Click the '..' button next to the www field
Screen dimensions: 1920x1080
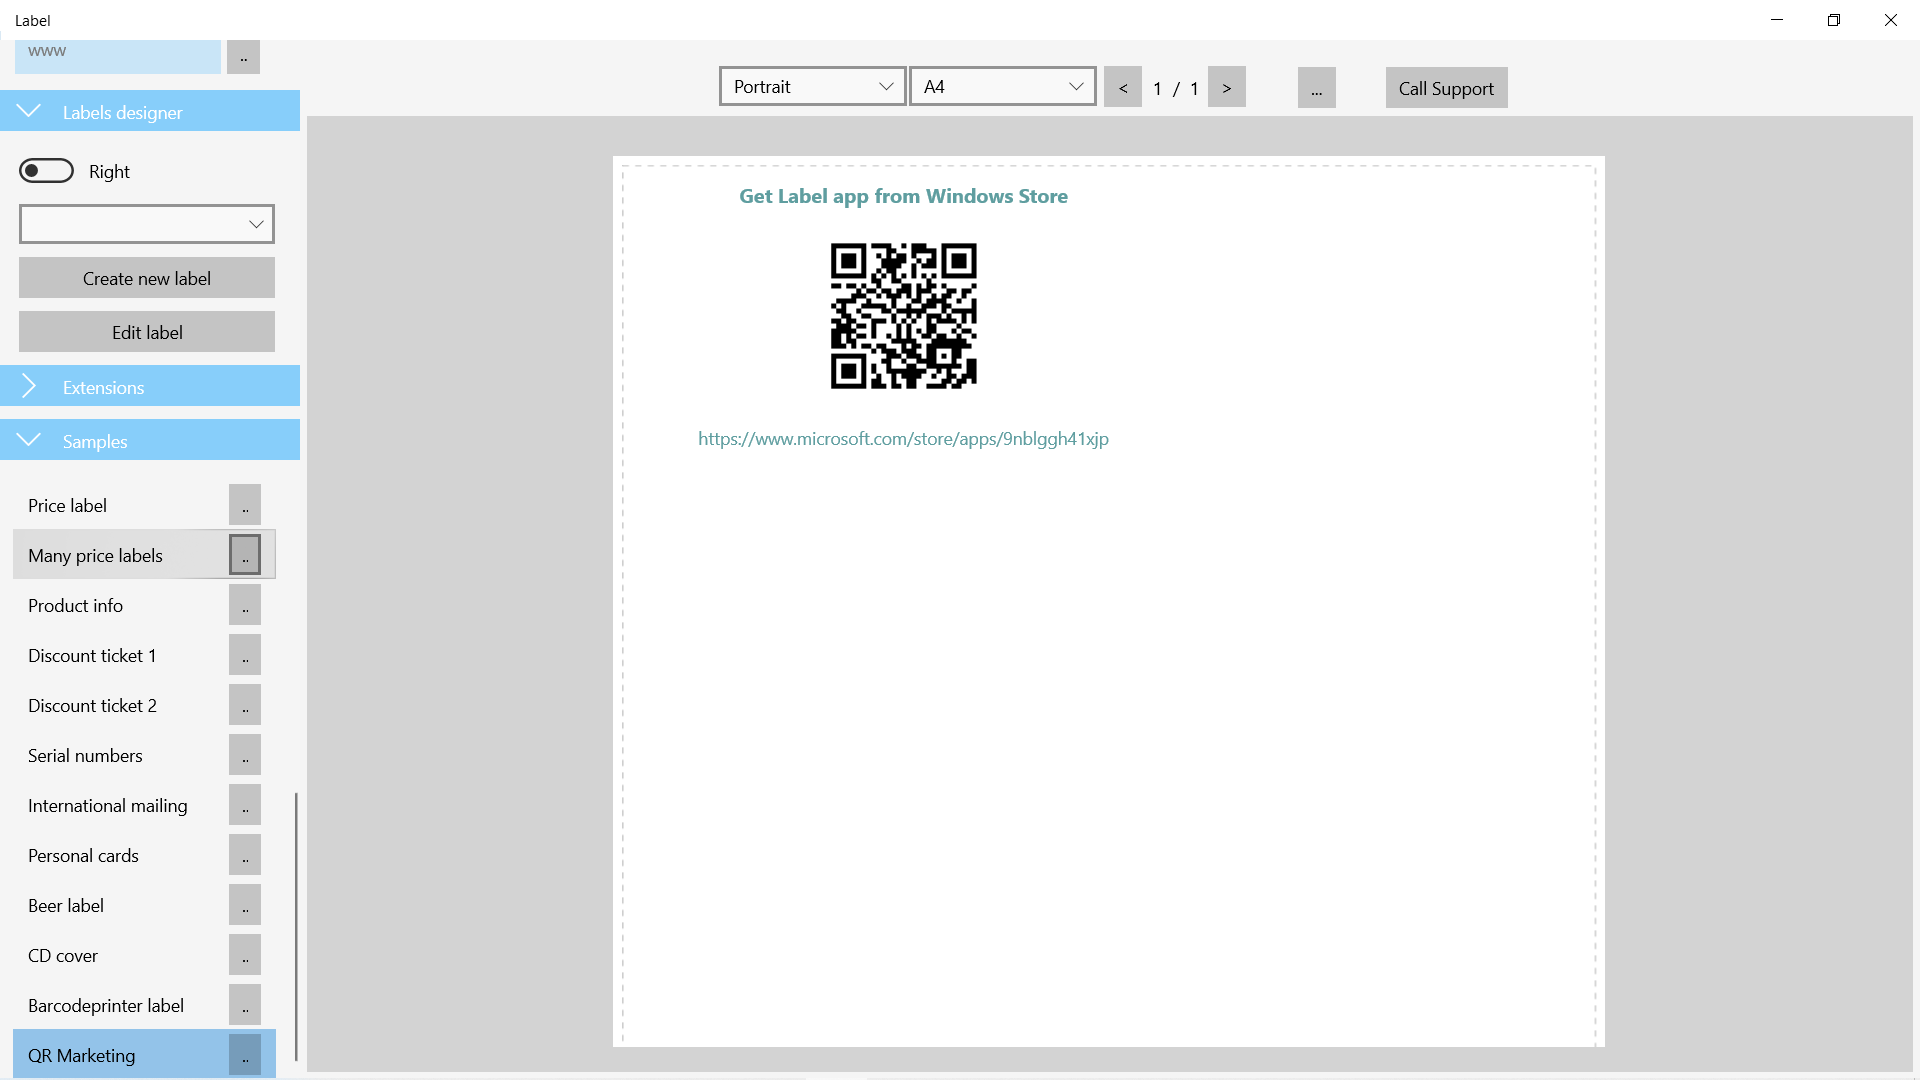243,57
